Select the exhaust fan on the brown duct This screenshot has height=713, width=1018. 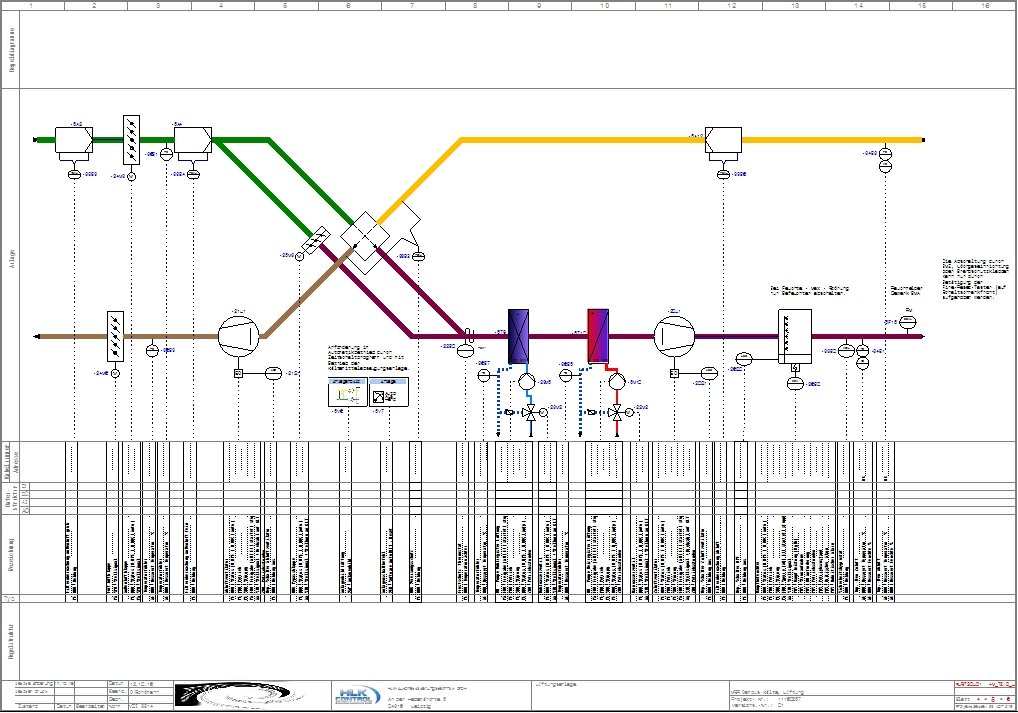238,336
